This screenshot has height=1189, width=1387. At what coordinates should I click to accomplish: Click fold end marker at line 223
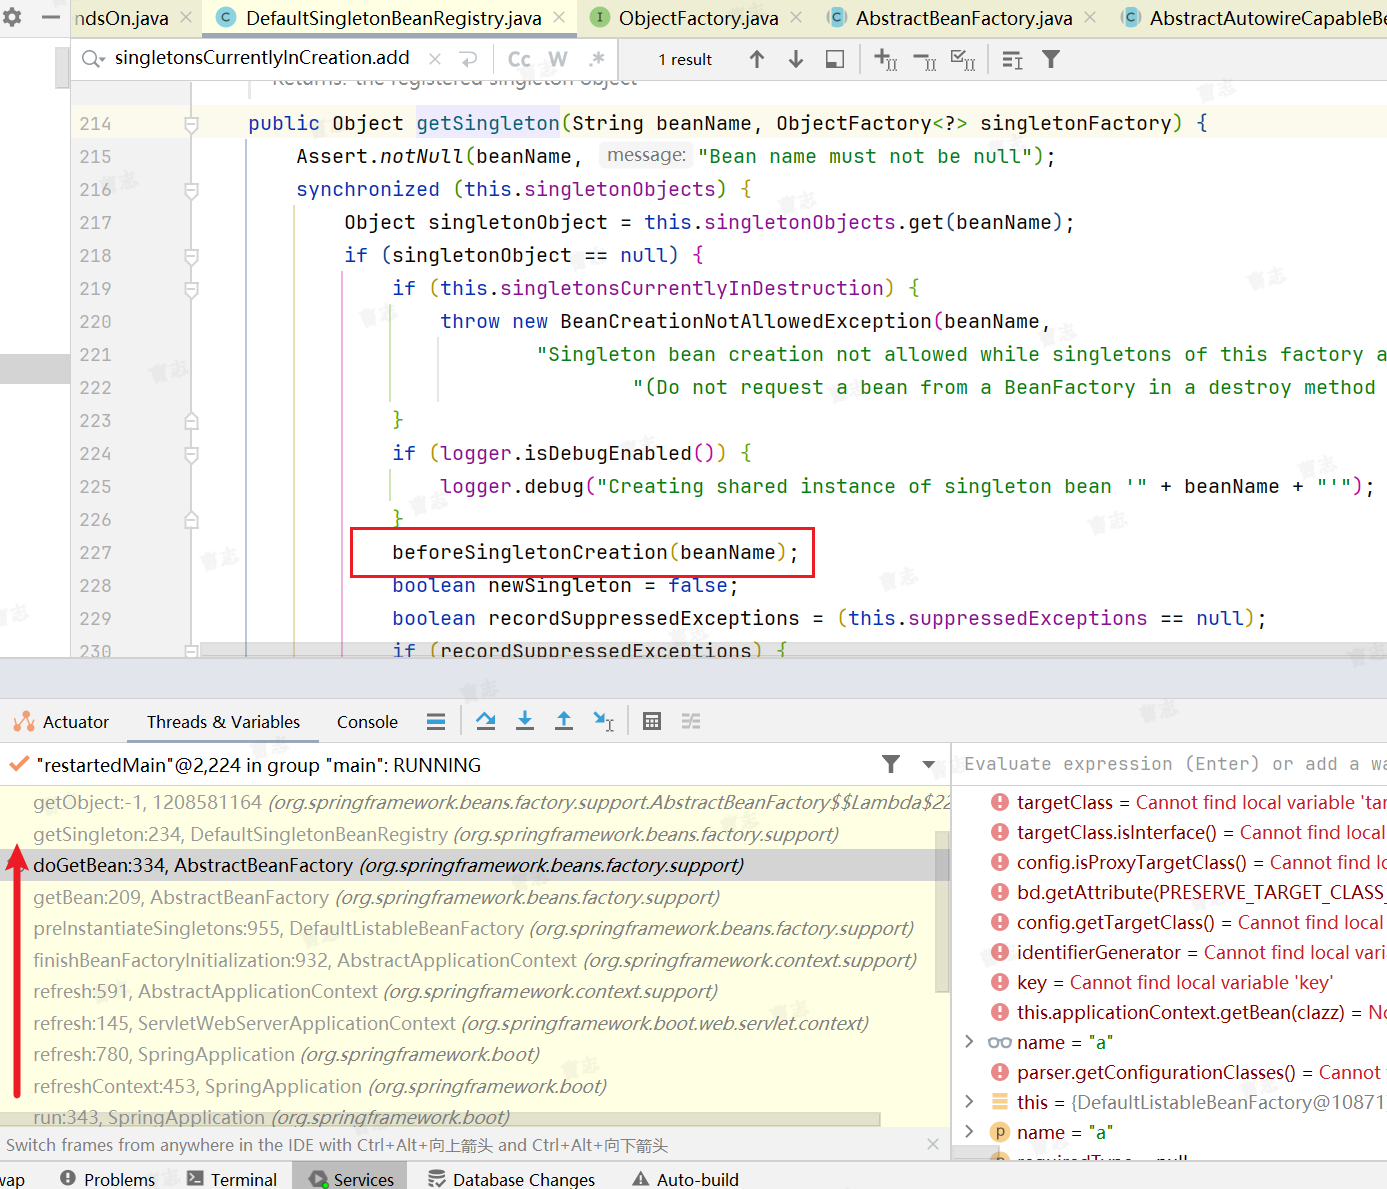pyautogui.click(x=191, y=421)
